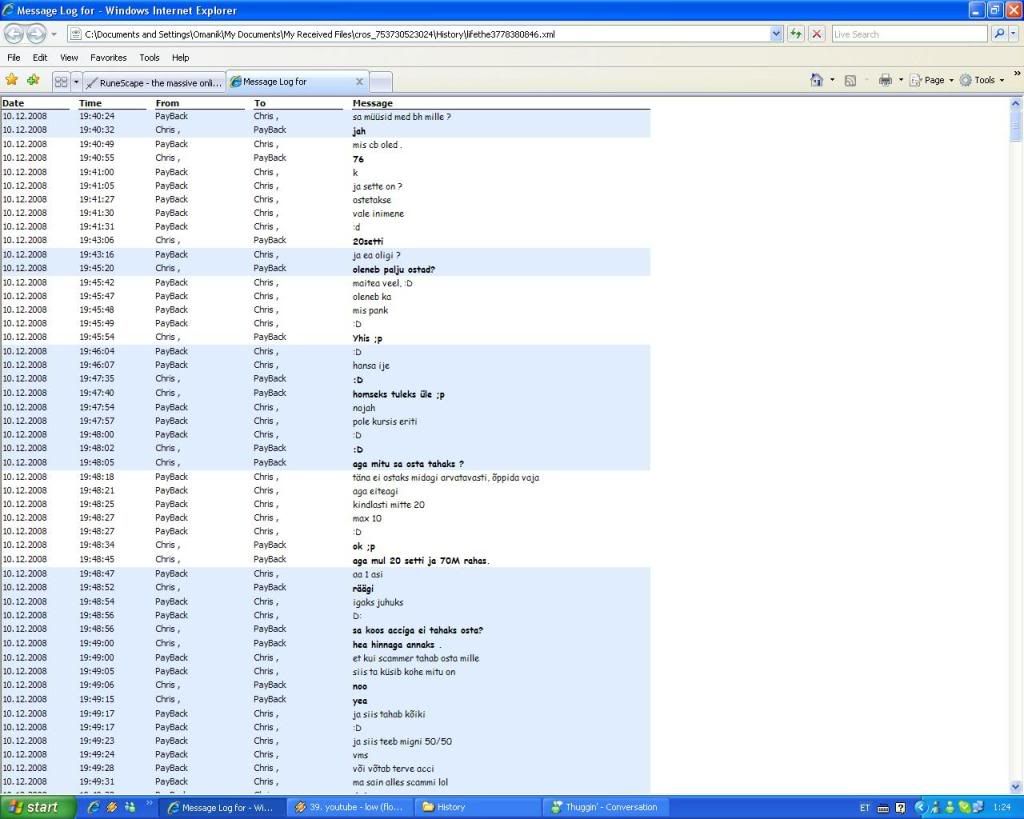Click the search magnifier icon
This screenshot has height=819, width=1024.
coord(999,34)
